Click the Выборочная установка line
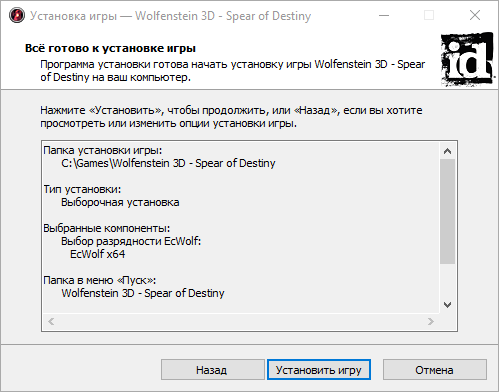This screenshot has height=392, width=499. [120, 202]
